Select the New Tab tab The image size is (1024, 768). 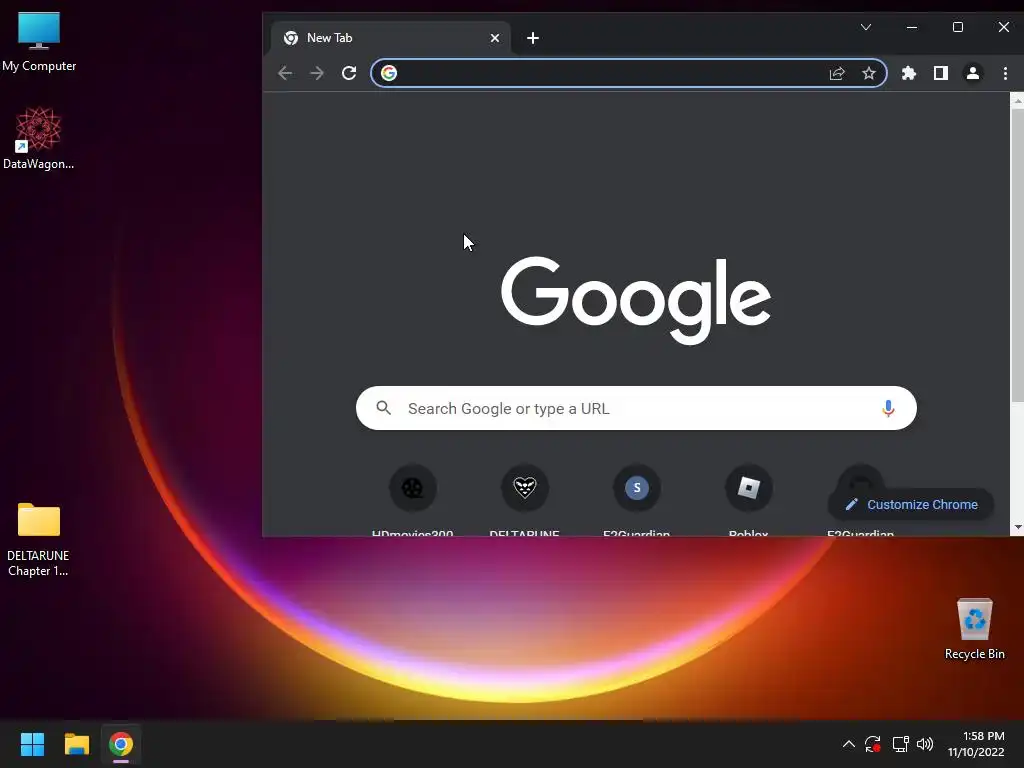point(391,38)
